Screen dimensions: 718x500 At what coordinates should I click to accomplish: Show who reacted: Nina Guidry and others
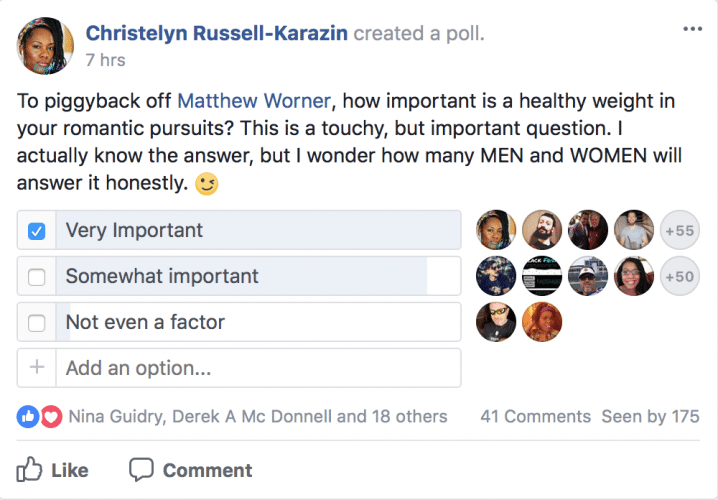(258, 416)
